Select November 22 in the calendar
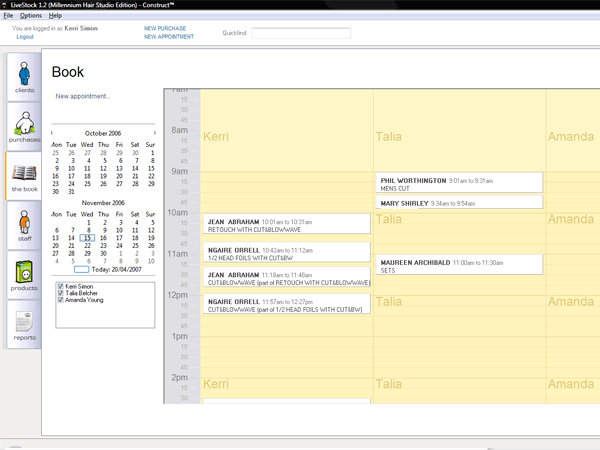This screenshot has width=600, height=450. pos(87,246)
